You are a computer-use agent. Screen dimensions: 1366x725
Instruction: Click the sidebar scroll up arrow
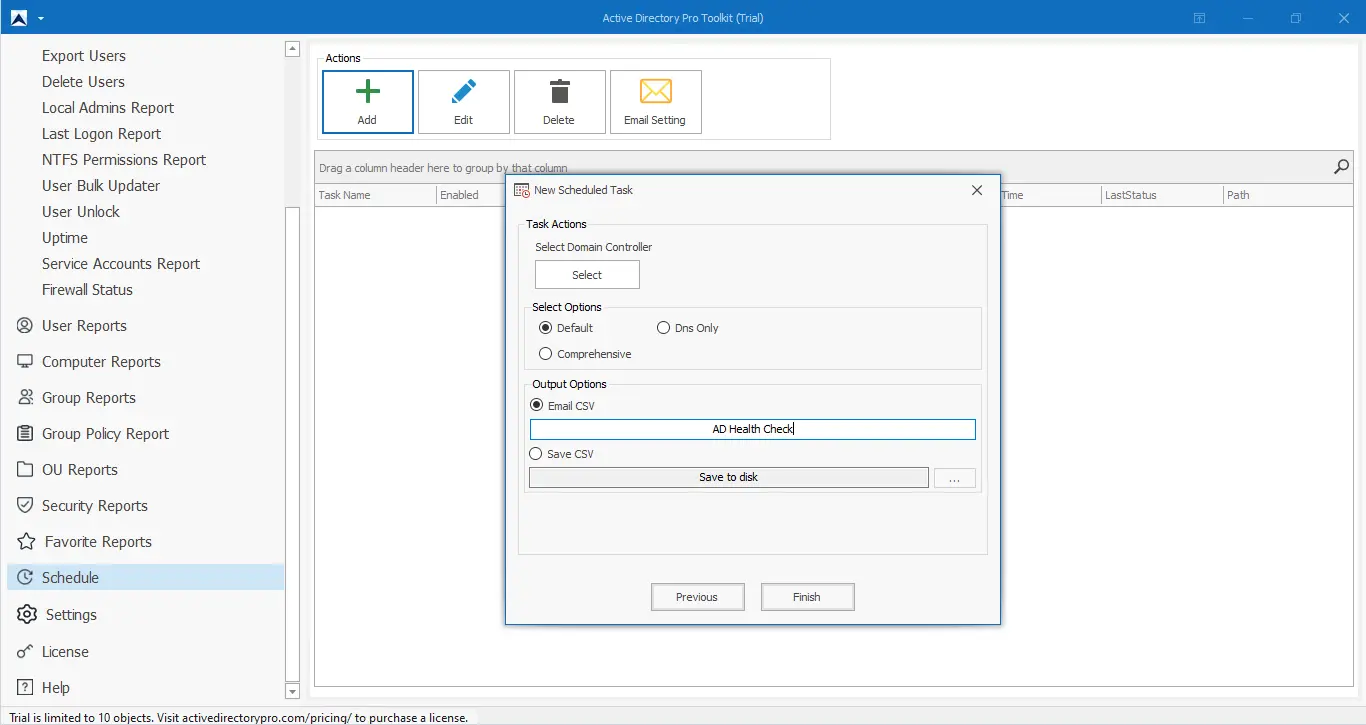coord(292,48)
